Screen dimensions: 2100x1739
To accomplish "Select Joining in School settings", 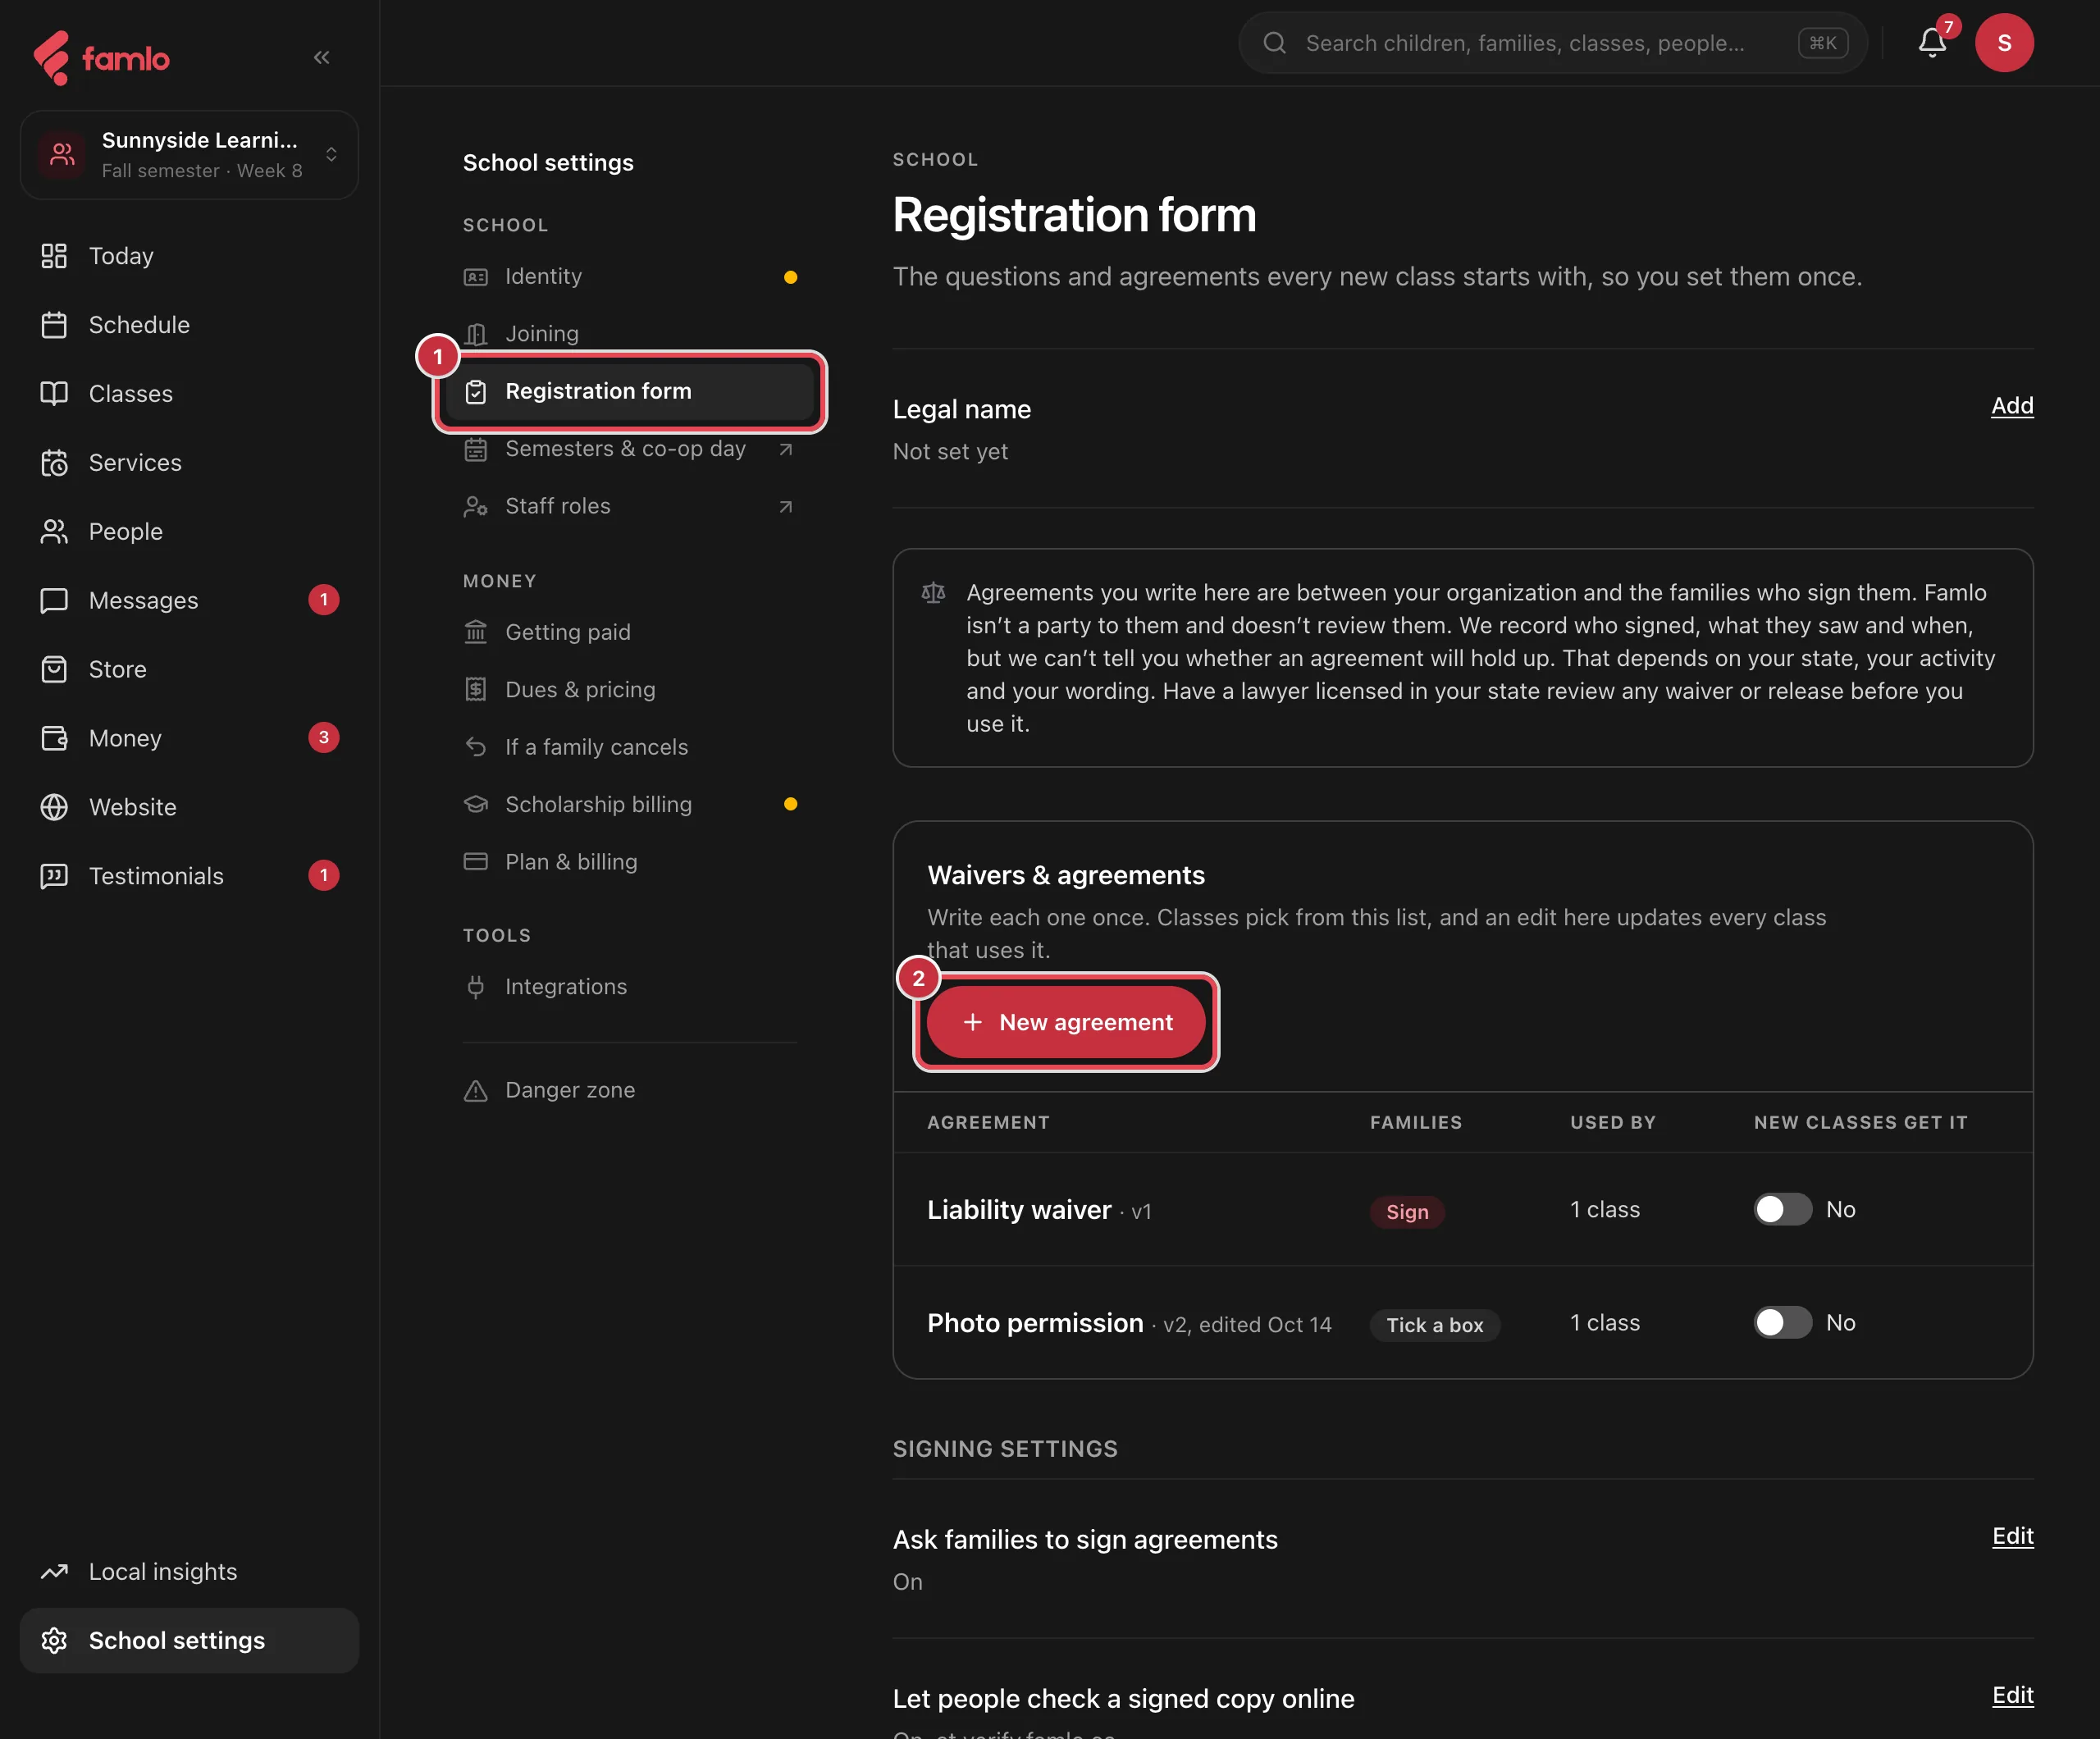I will pyautogui.click(x=630, y=334).
